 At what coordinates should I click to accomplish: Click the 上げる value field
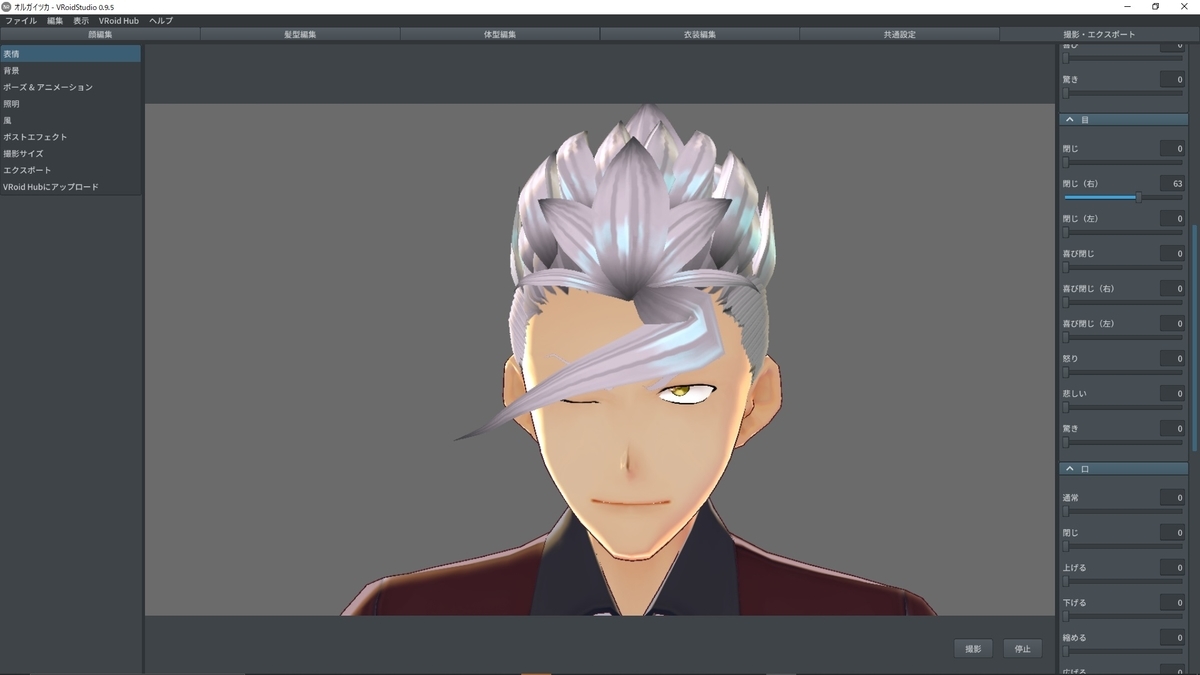click(1173, 568)
